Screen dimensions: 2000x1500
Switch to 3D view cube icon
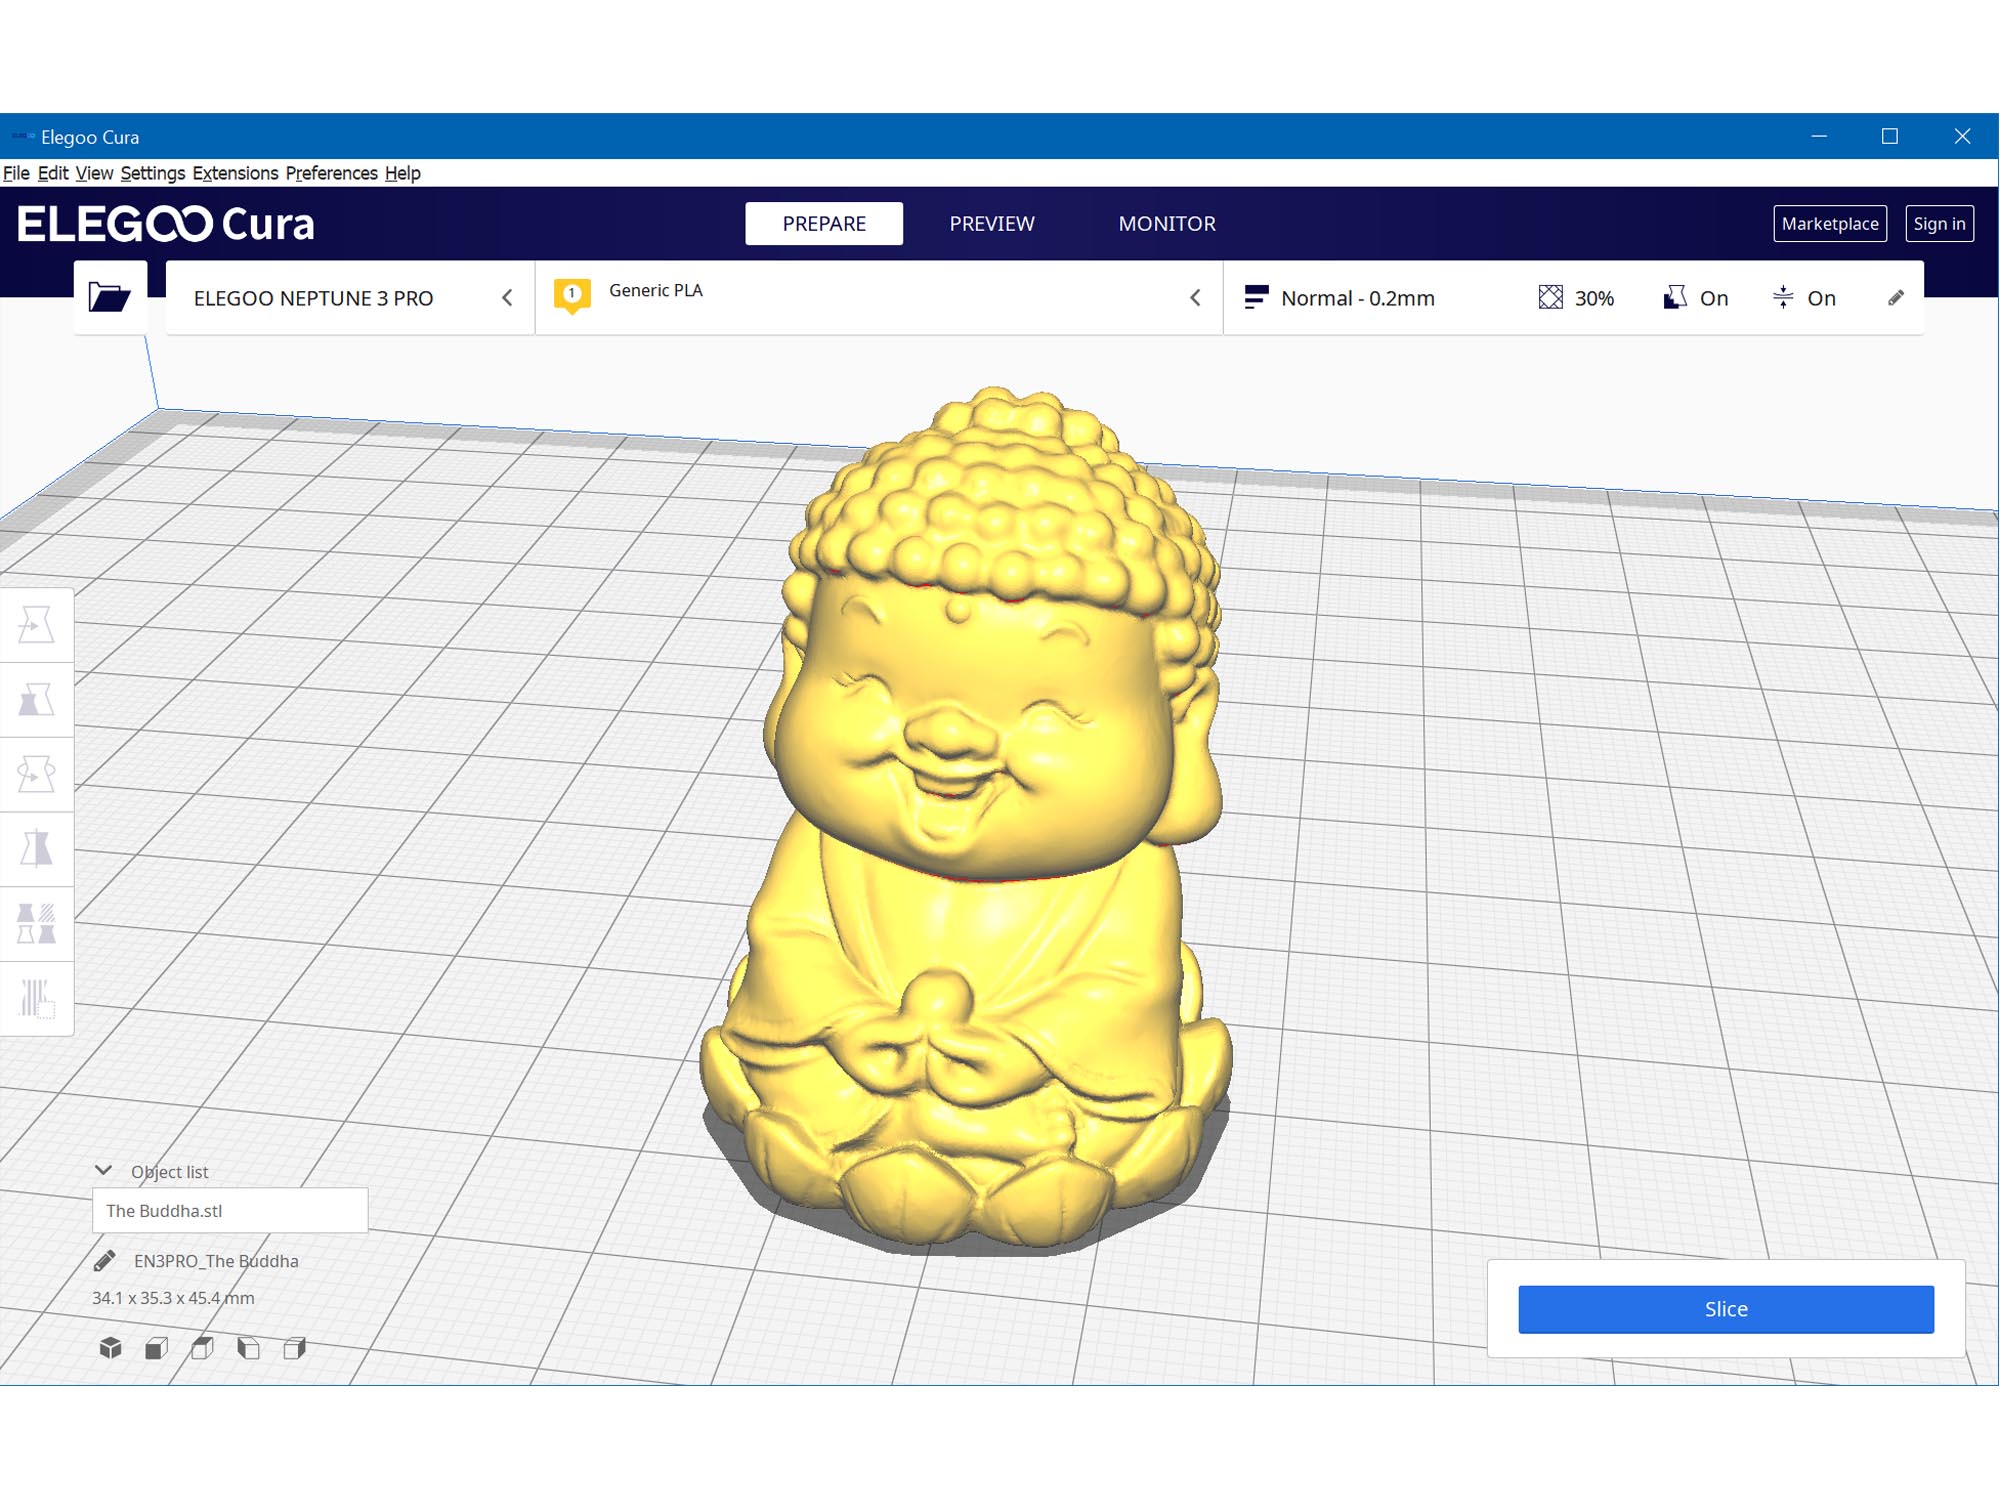[110, 1348]
